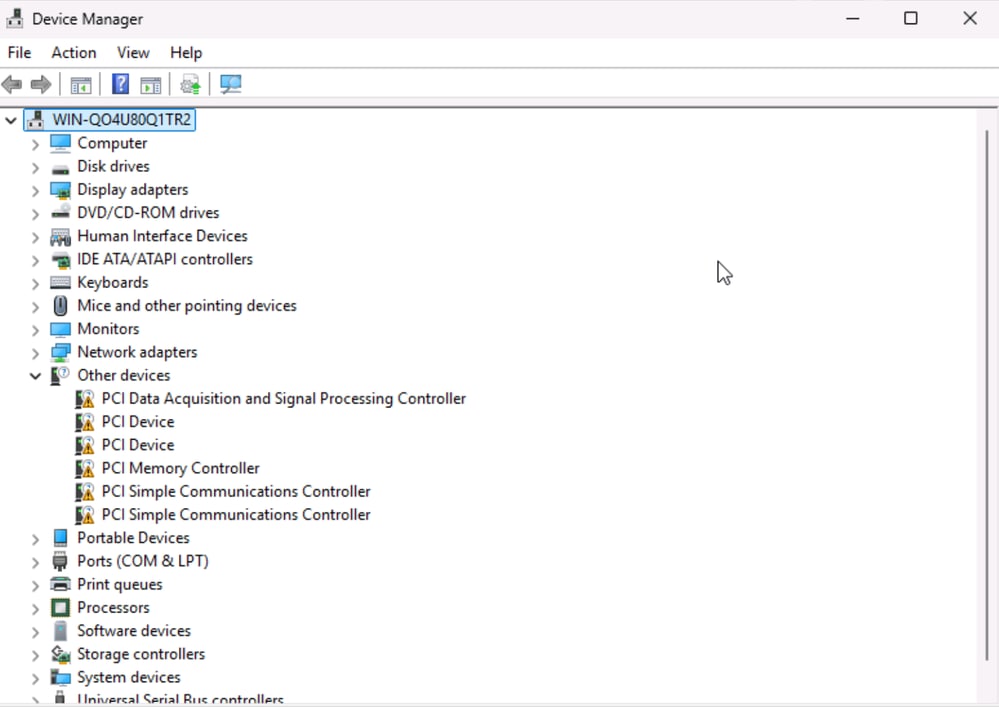Click the Back navigation arrow
Image resolution: width=999 pixels, height=707 pixels.
[x=12, y=84]
